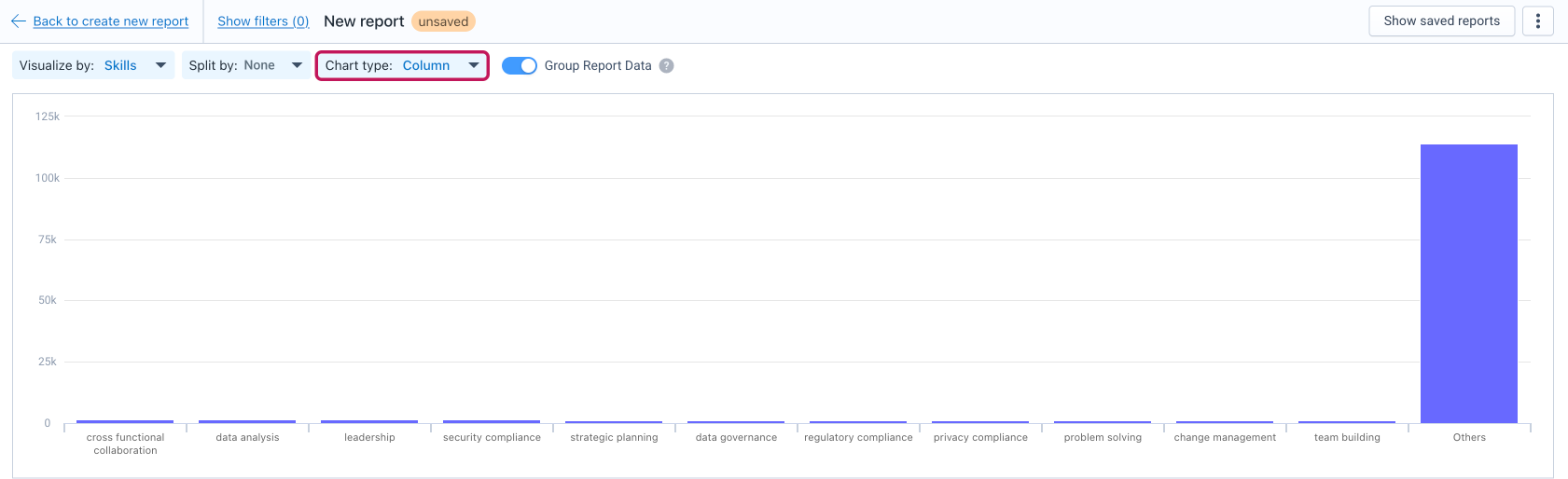Click the Show filters (0) link
Screen dimensions: 1568x479
263,21
